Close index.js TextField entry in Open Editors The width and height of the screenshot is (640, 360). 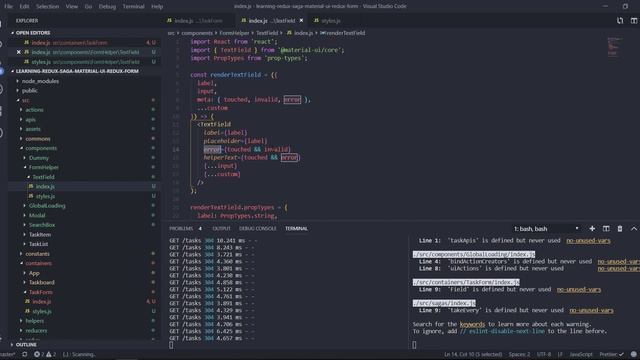[18, 52]
